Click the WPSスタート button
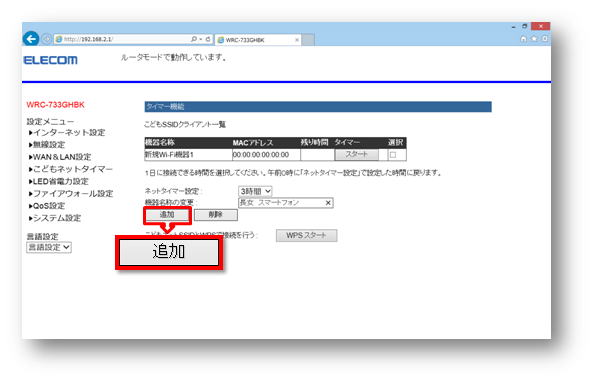Viewport: 593px width, 381px height. 306,235
